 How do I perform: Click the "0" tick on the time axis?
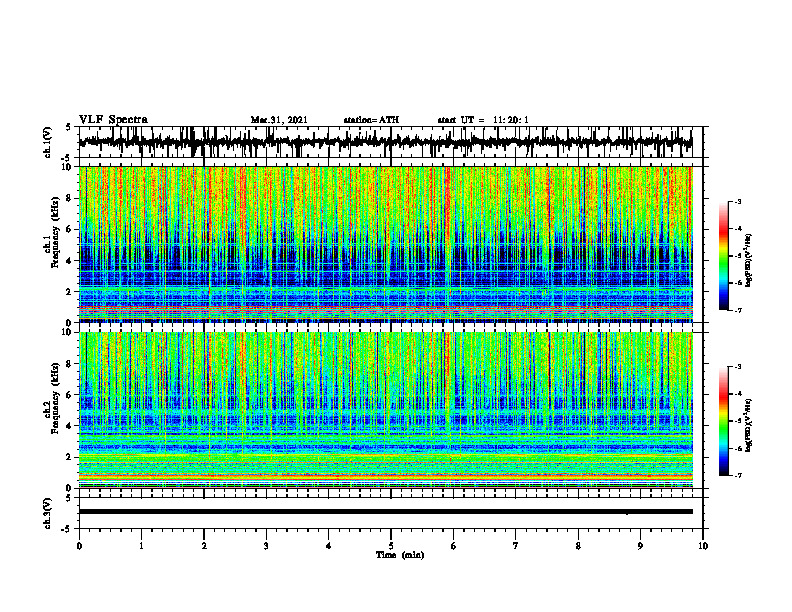pyautogui.click(x=79, y=546)
